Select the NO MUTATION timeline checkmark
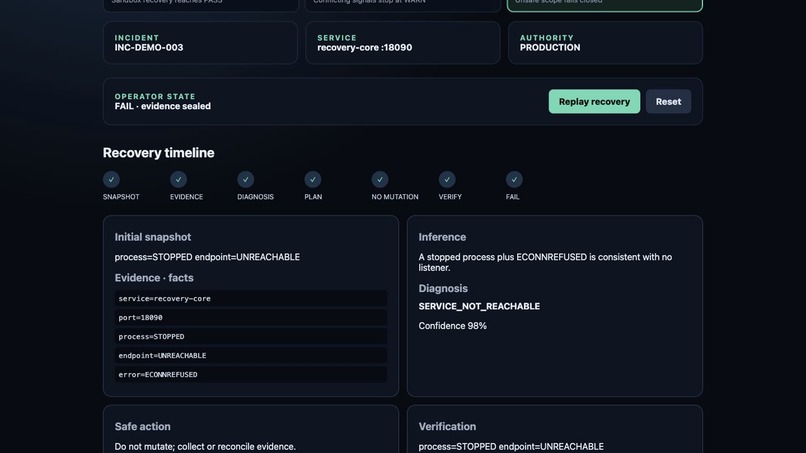 380,179
